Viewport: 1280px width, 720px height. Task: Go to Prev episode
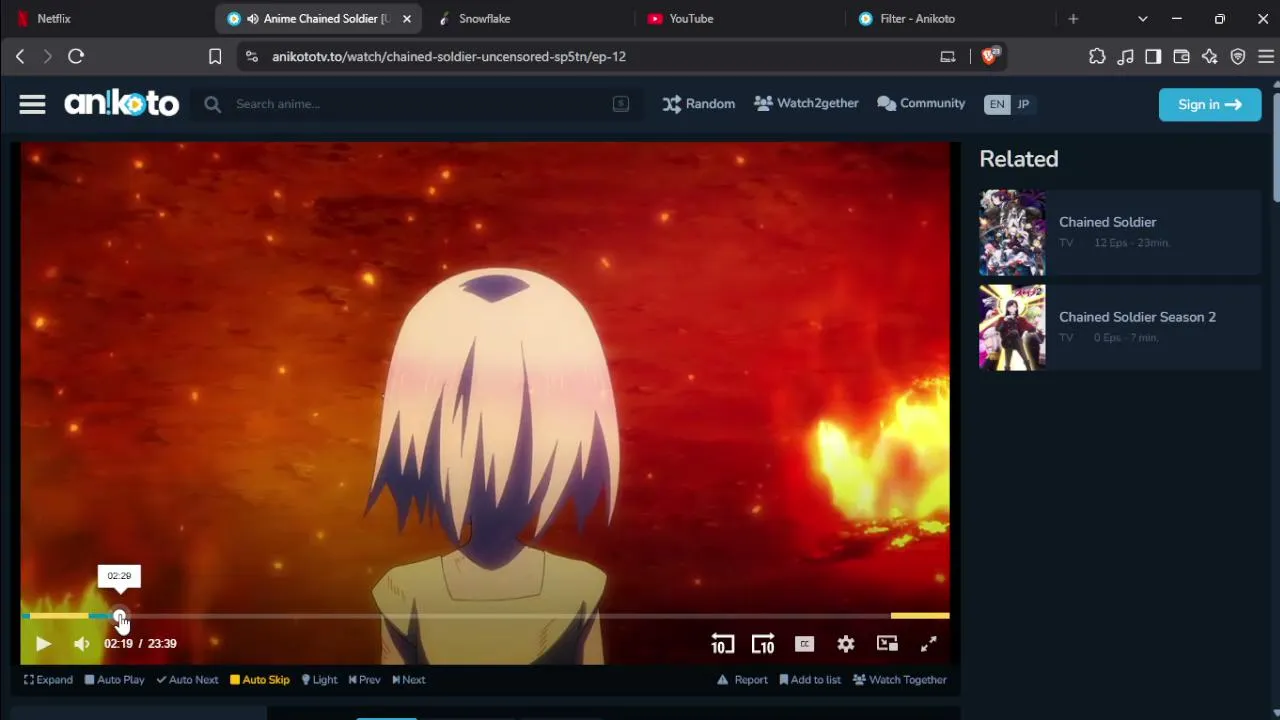[364, 680]
